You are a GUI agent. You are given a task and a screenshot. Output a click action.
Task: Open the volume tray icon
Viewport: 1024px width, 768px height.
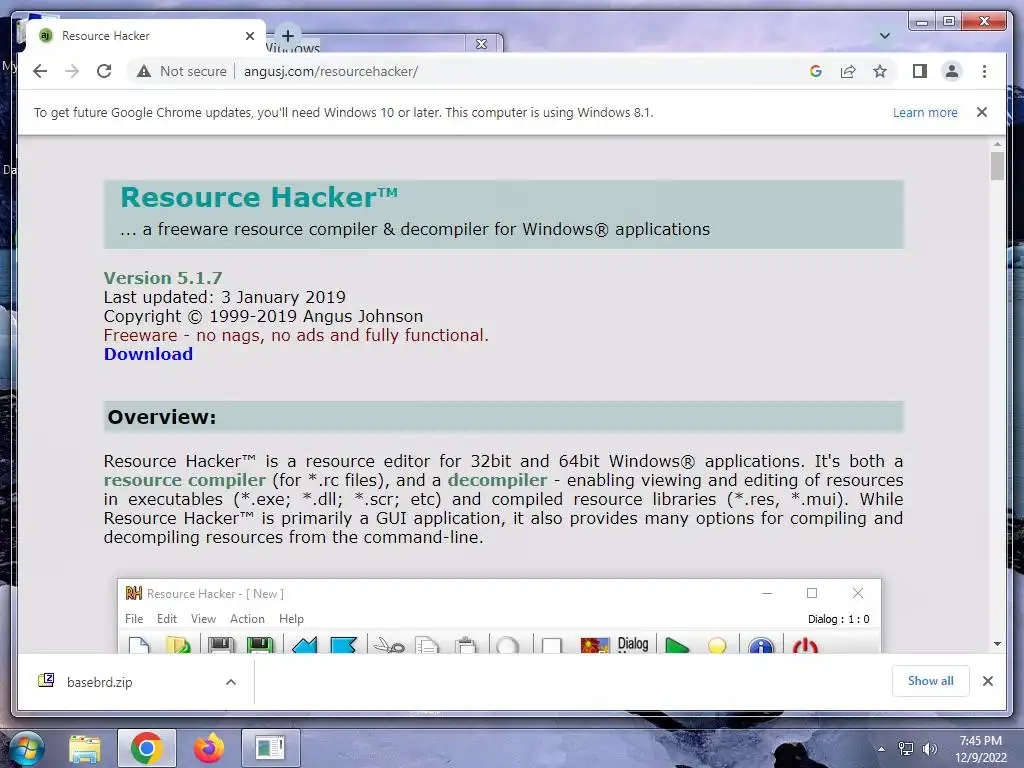930,749
